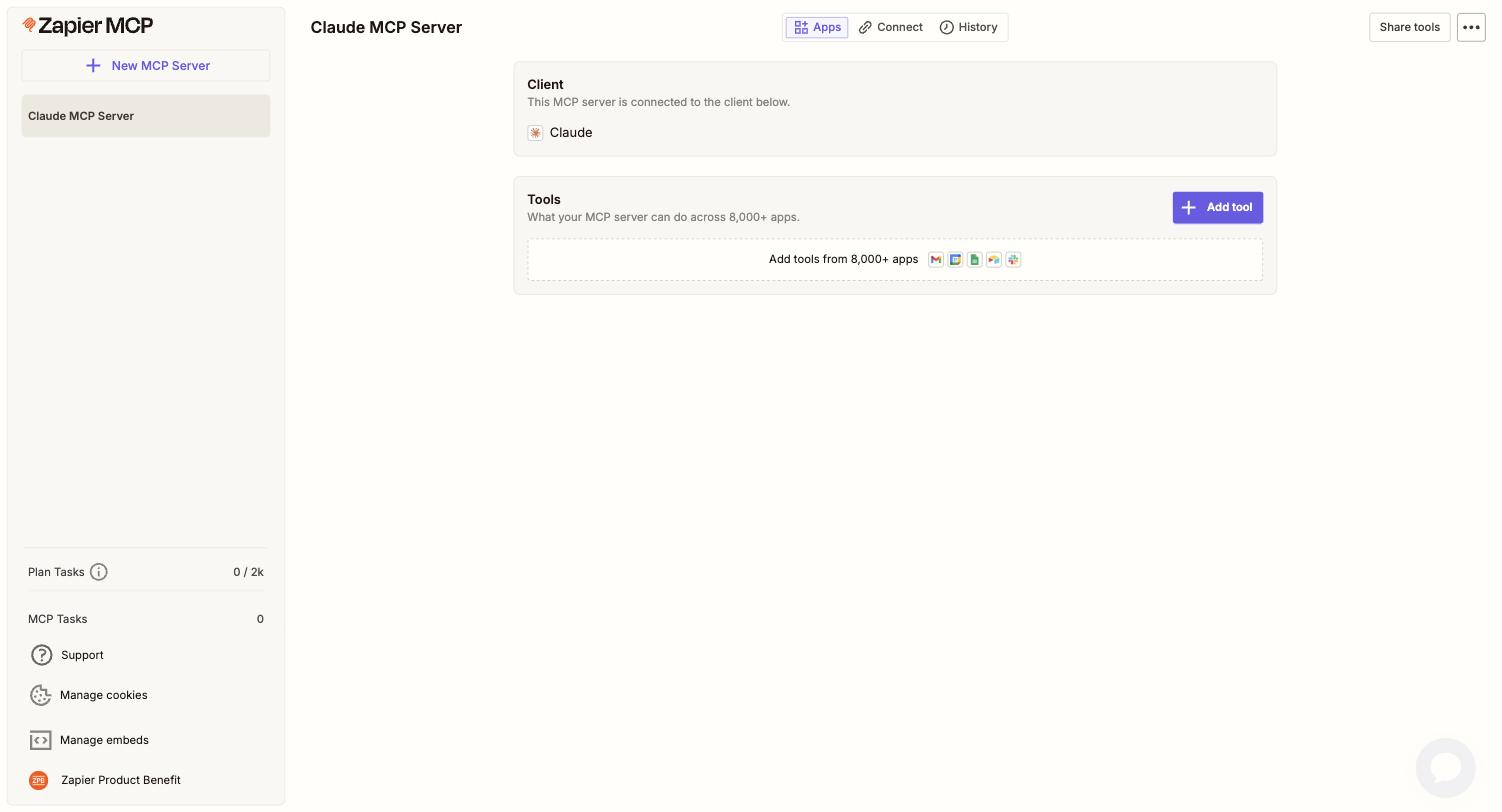Viewport: 1502px width, 812px height.
Task: Click the plus icon in New MCP Server
Action: tap(93, 66)
